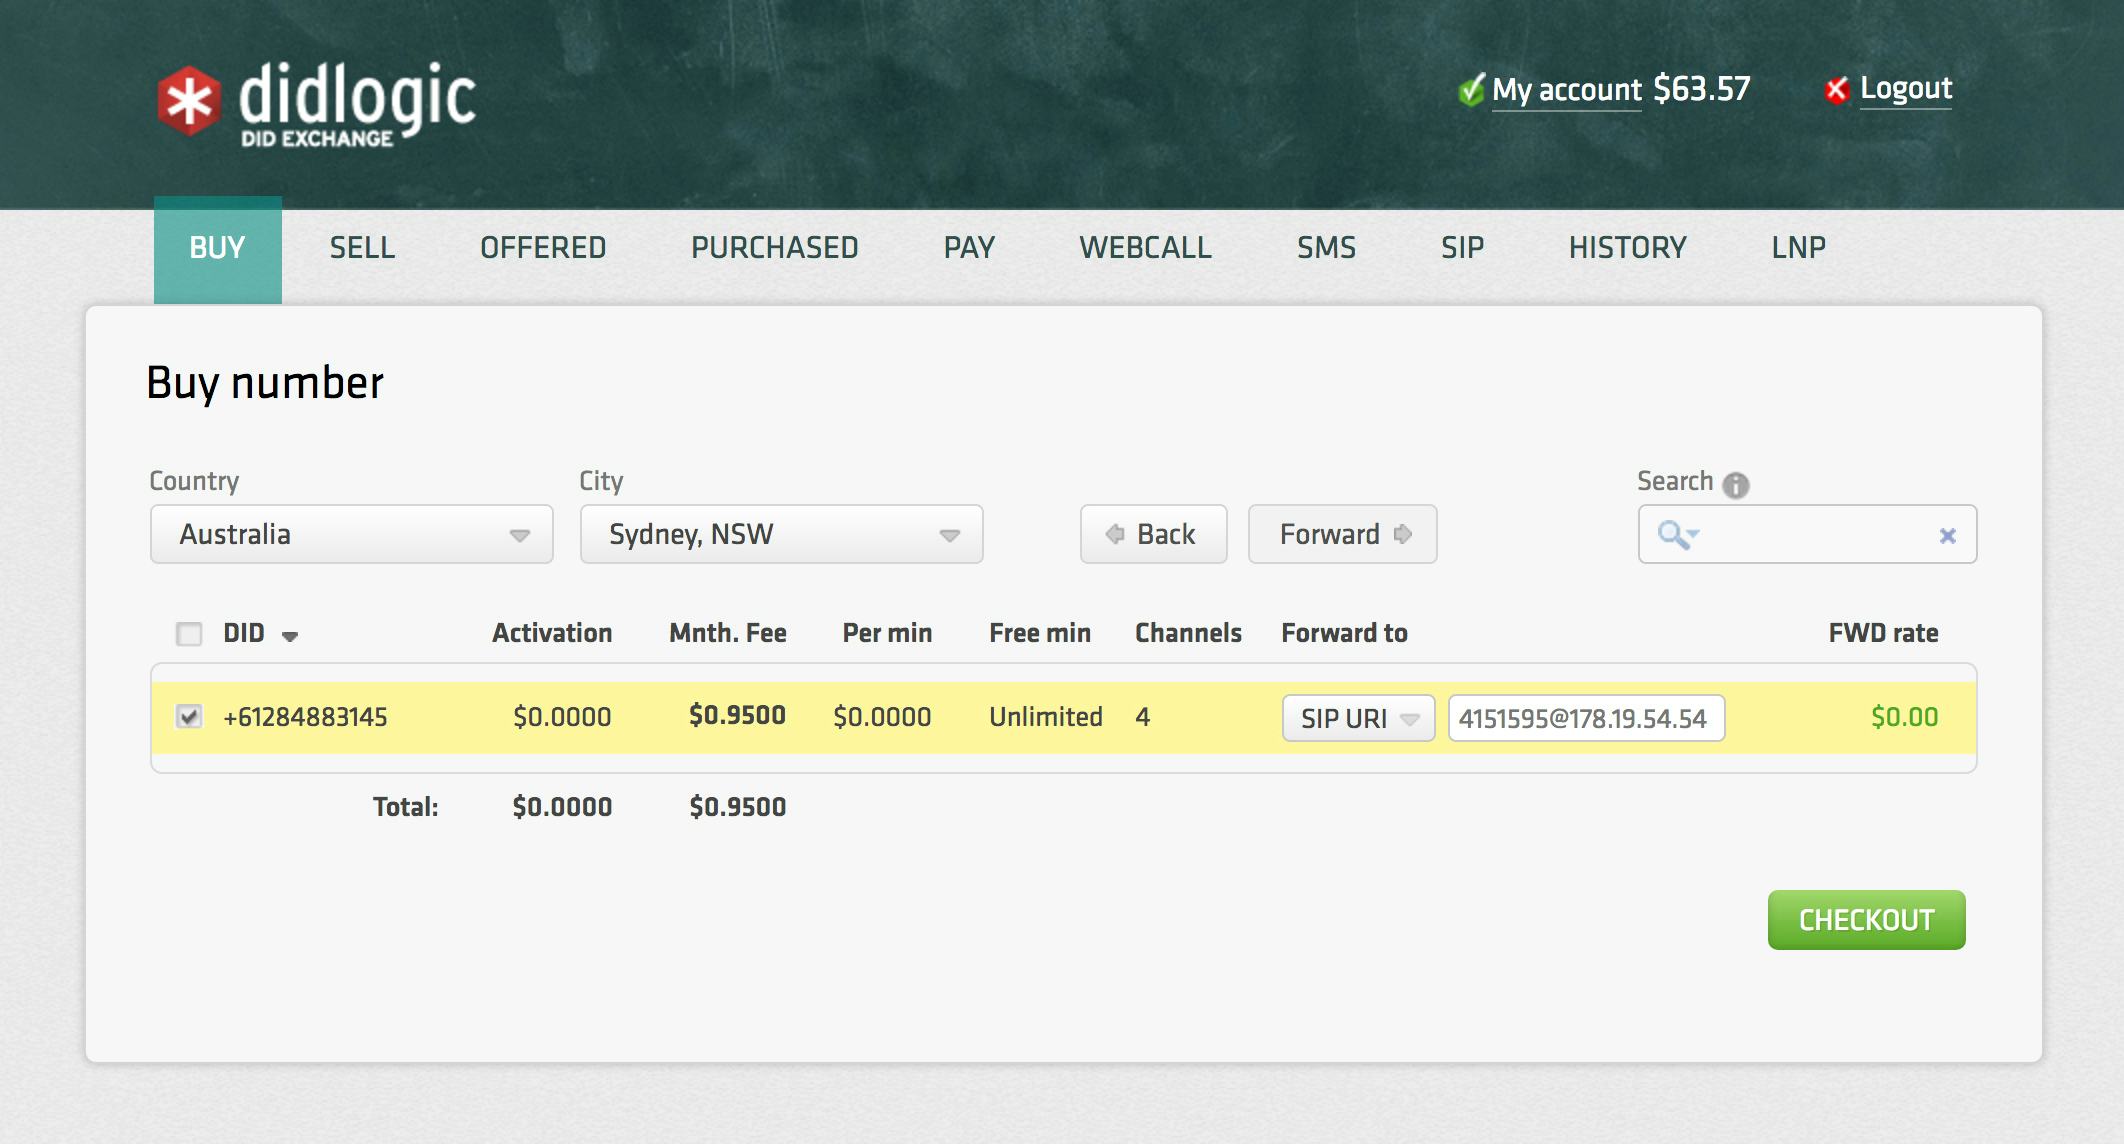The width and height of the screenshot is (2124, 1144).
Task: Click the didlogic asterisk logo icon
Action: tap(188, 101)
